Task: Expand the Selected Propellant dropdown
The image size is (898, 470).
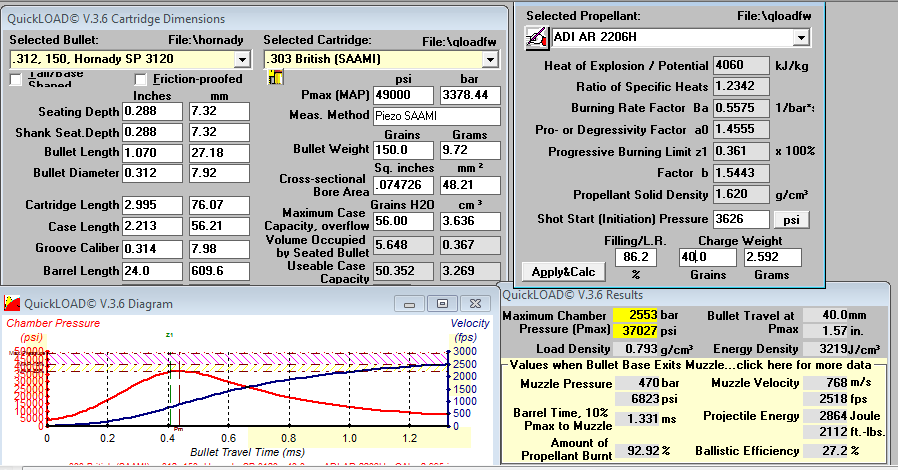Action: click(x=801, y=38)
